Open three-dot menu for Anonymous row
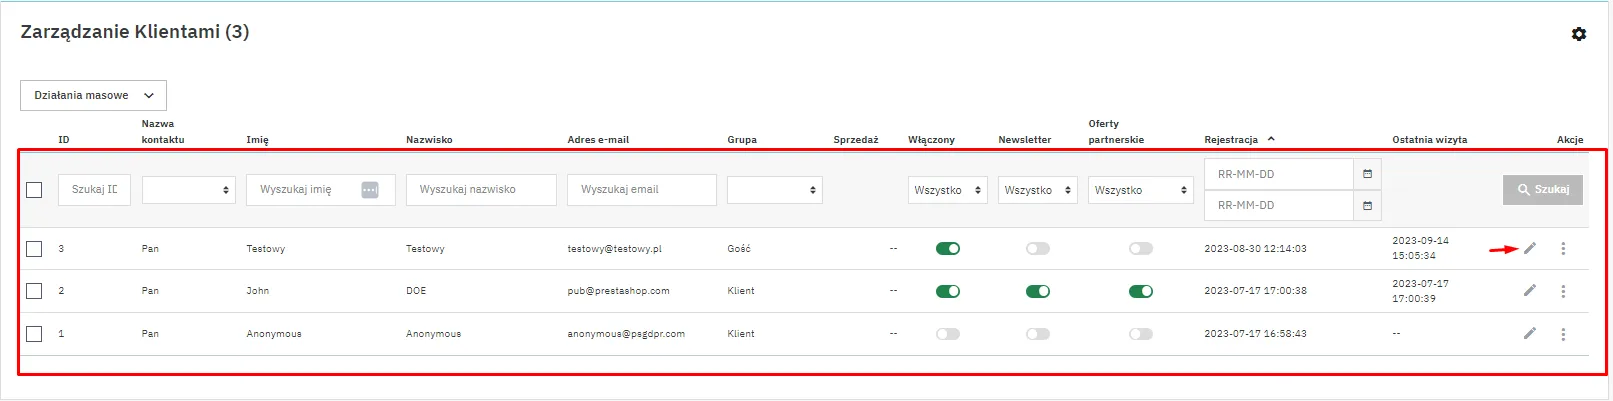This screenshot has width=1613, height=401. click(x=1563, y=334)
